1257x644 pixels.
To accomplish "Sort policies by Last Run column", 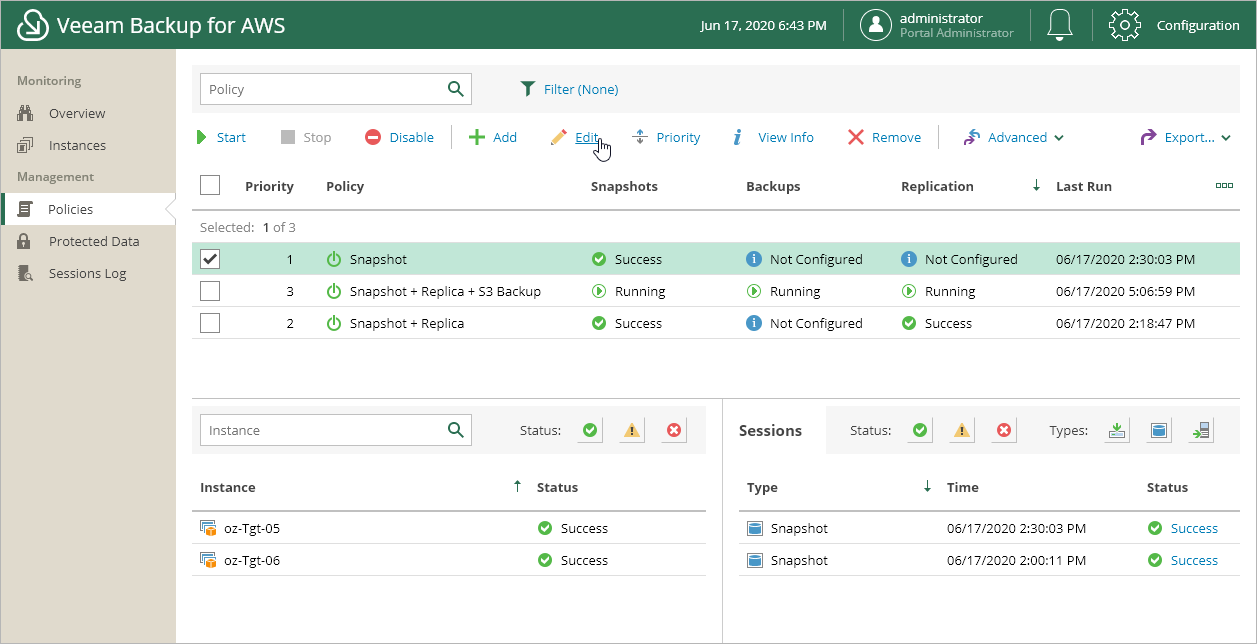I will point(1084,186).
